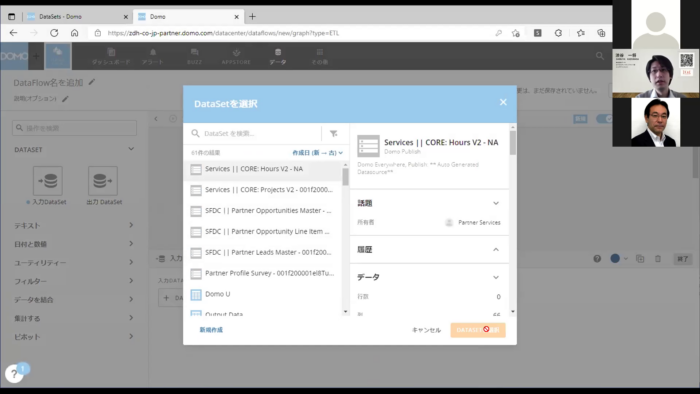The image size is (700, 394).
Task: Select the 入力DataSet tile icon
Action: pos(48,181)
